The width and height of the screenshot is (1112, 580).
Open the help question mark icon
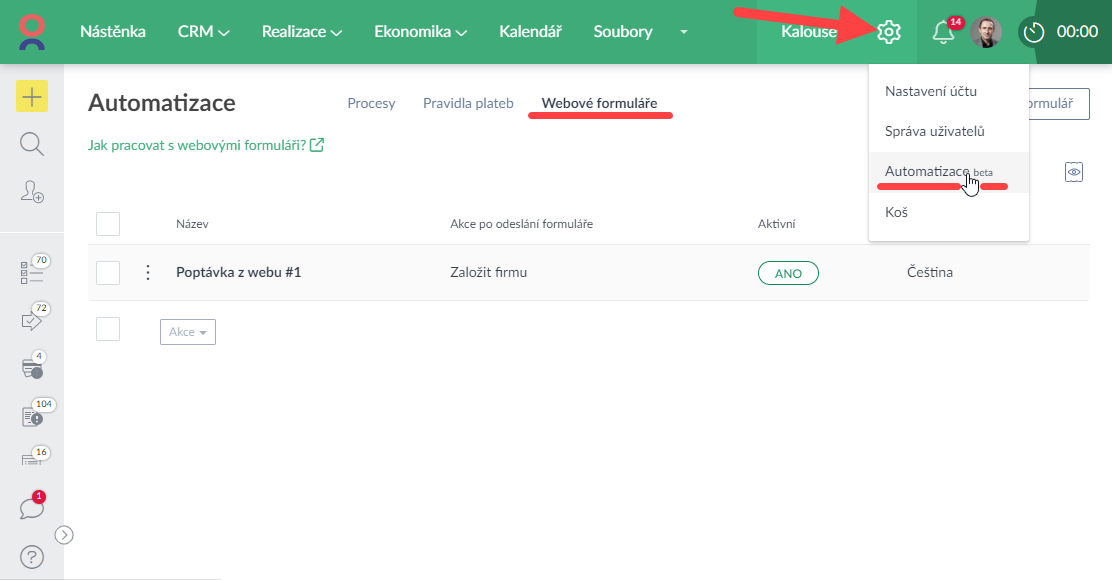click(x=32, y=556)
